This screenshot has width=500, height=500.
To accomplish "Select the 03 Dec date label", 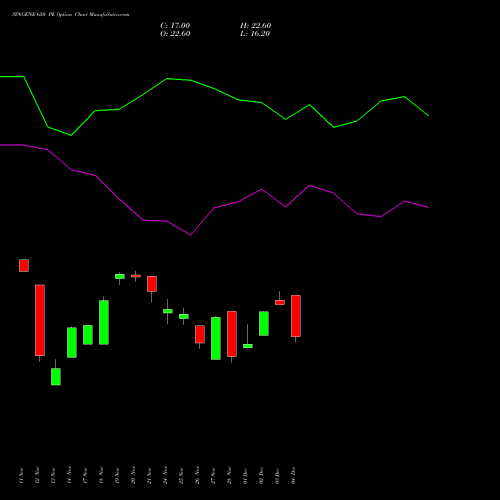I will coord(277,475).
